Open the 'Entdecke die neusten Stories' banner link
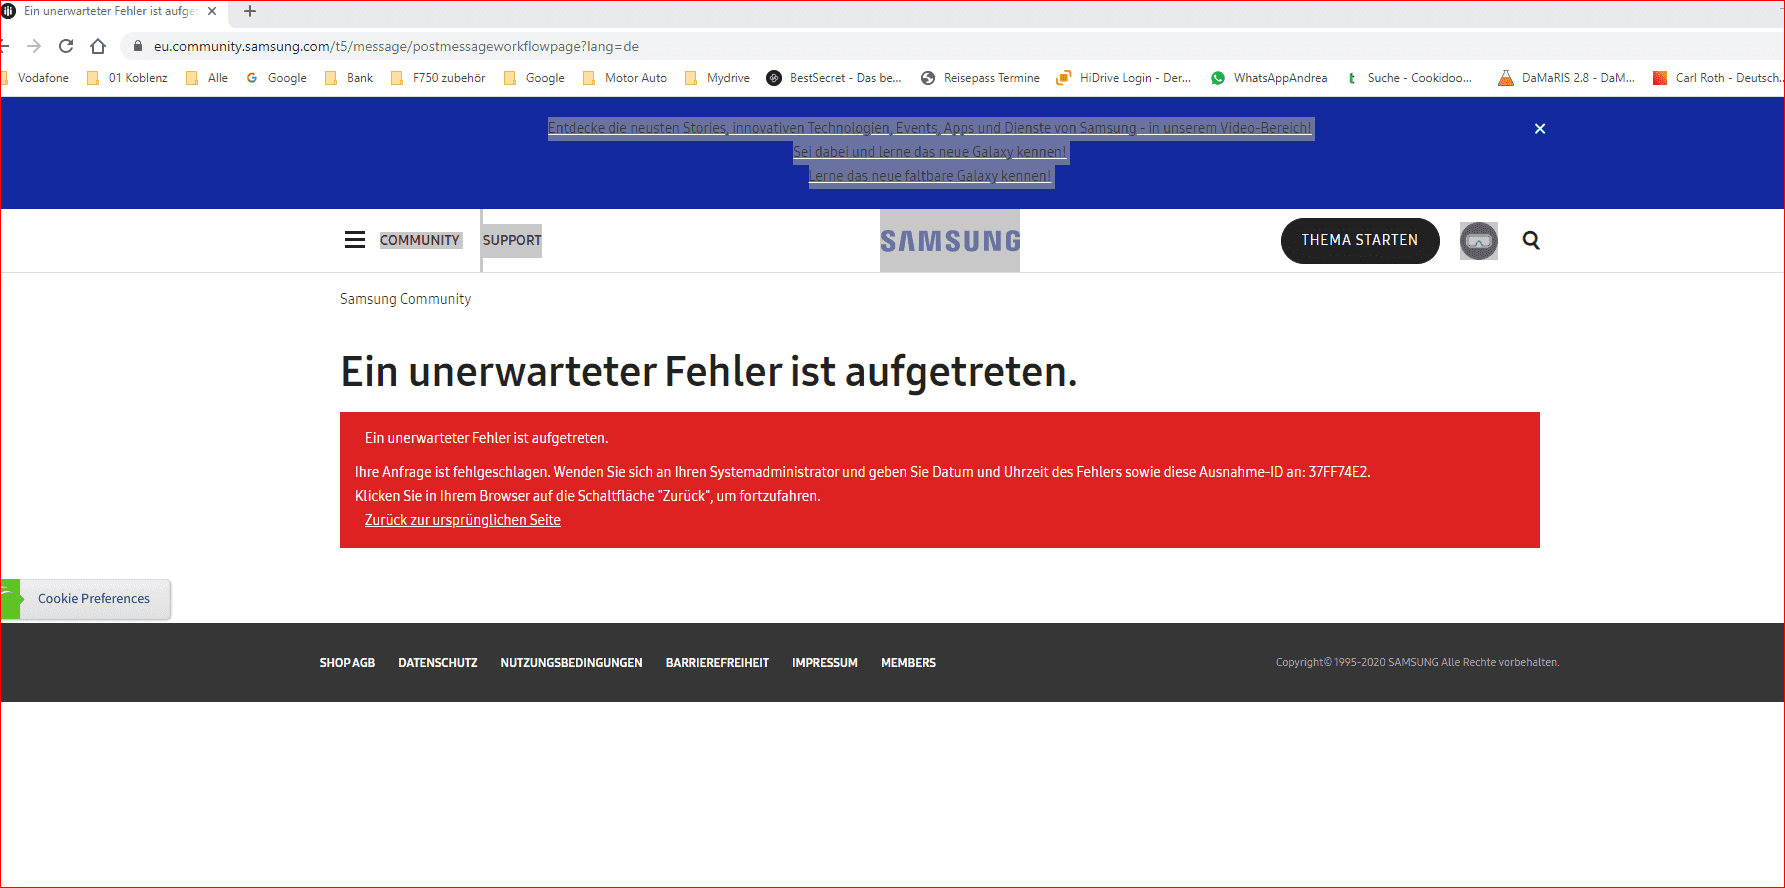Screen dimensions: 1785x888 pos(930,128)
